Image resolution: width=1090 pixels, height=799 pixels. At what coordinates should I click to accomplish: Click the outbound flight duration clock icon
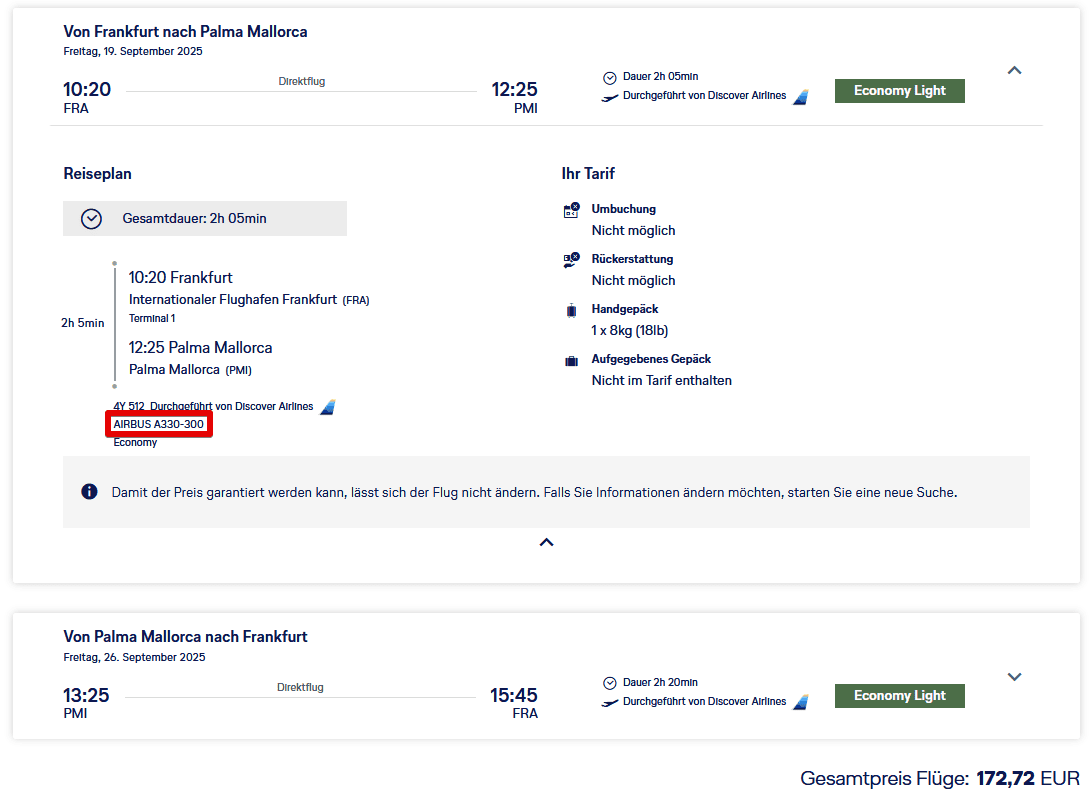[610, 77]
